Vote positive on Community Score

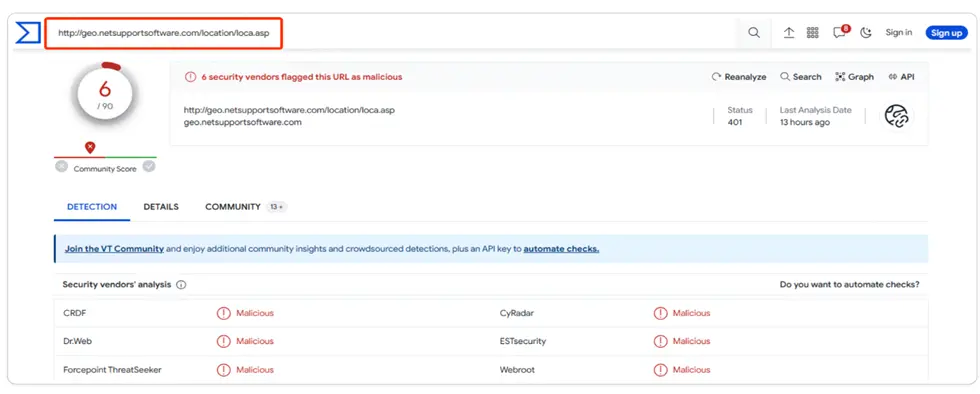pos(149,166)
